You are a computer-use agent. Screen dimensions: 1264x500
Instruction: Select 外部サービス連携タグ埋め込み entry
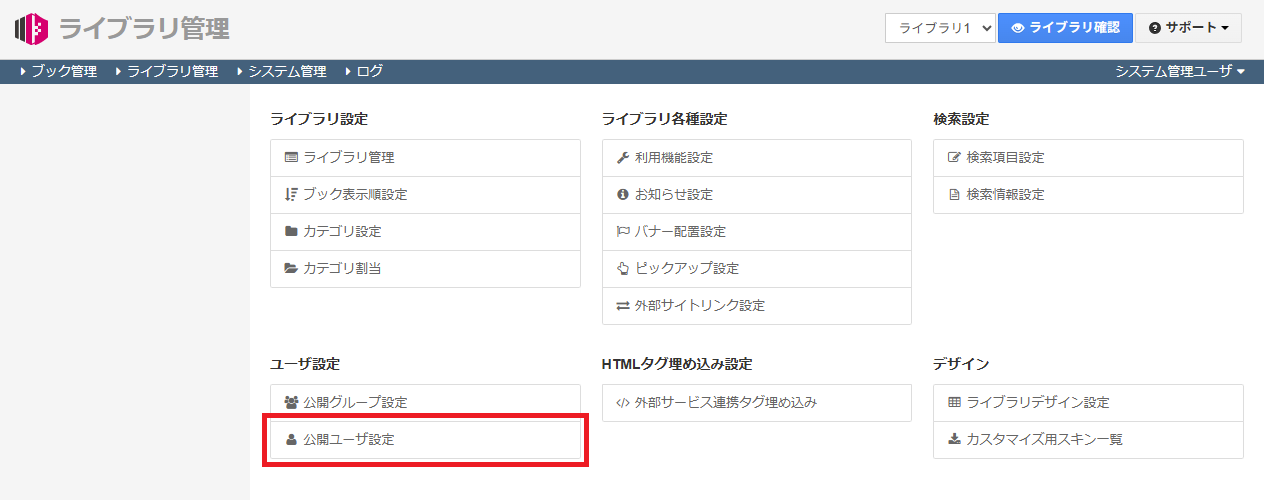point(725,403)
